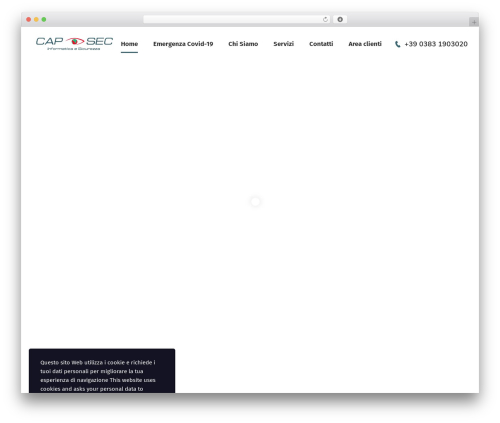Open Emergenza Covid-19 page
The height and width of the screenshot is (423, 500).
click(183, 44)
